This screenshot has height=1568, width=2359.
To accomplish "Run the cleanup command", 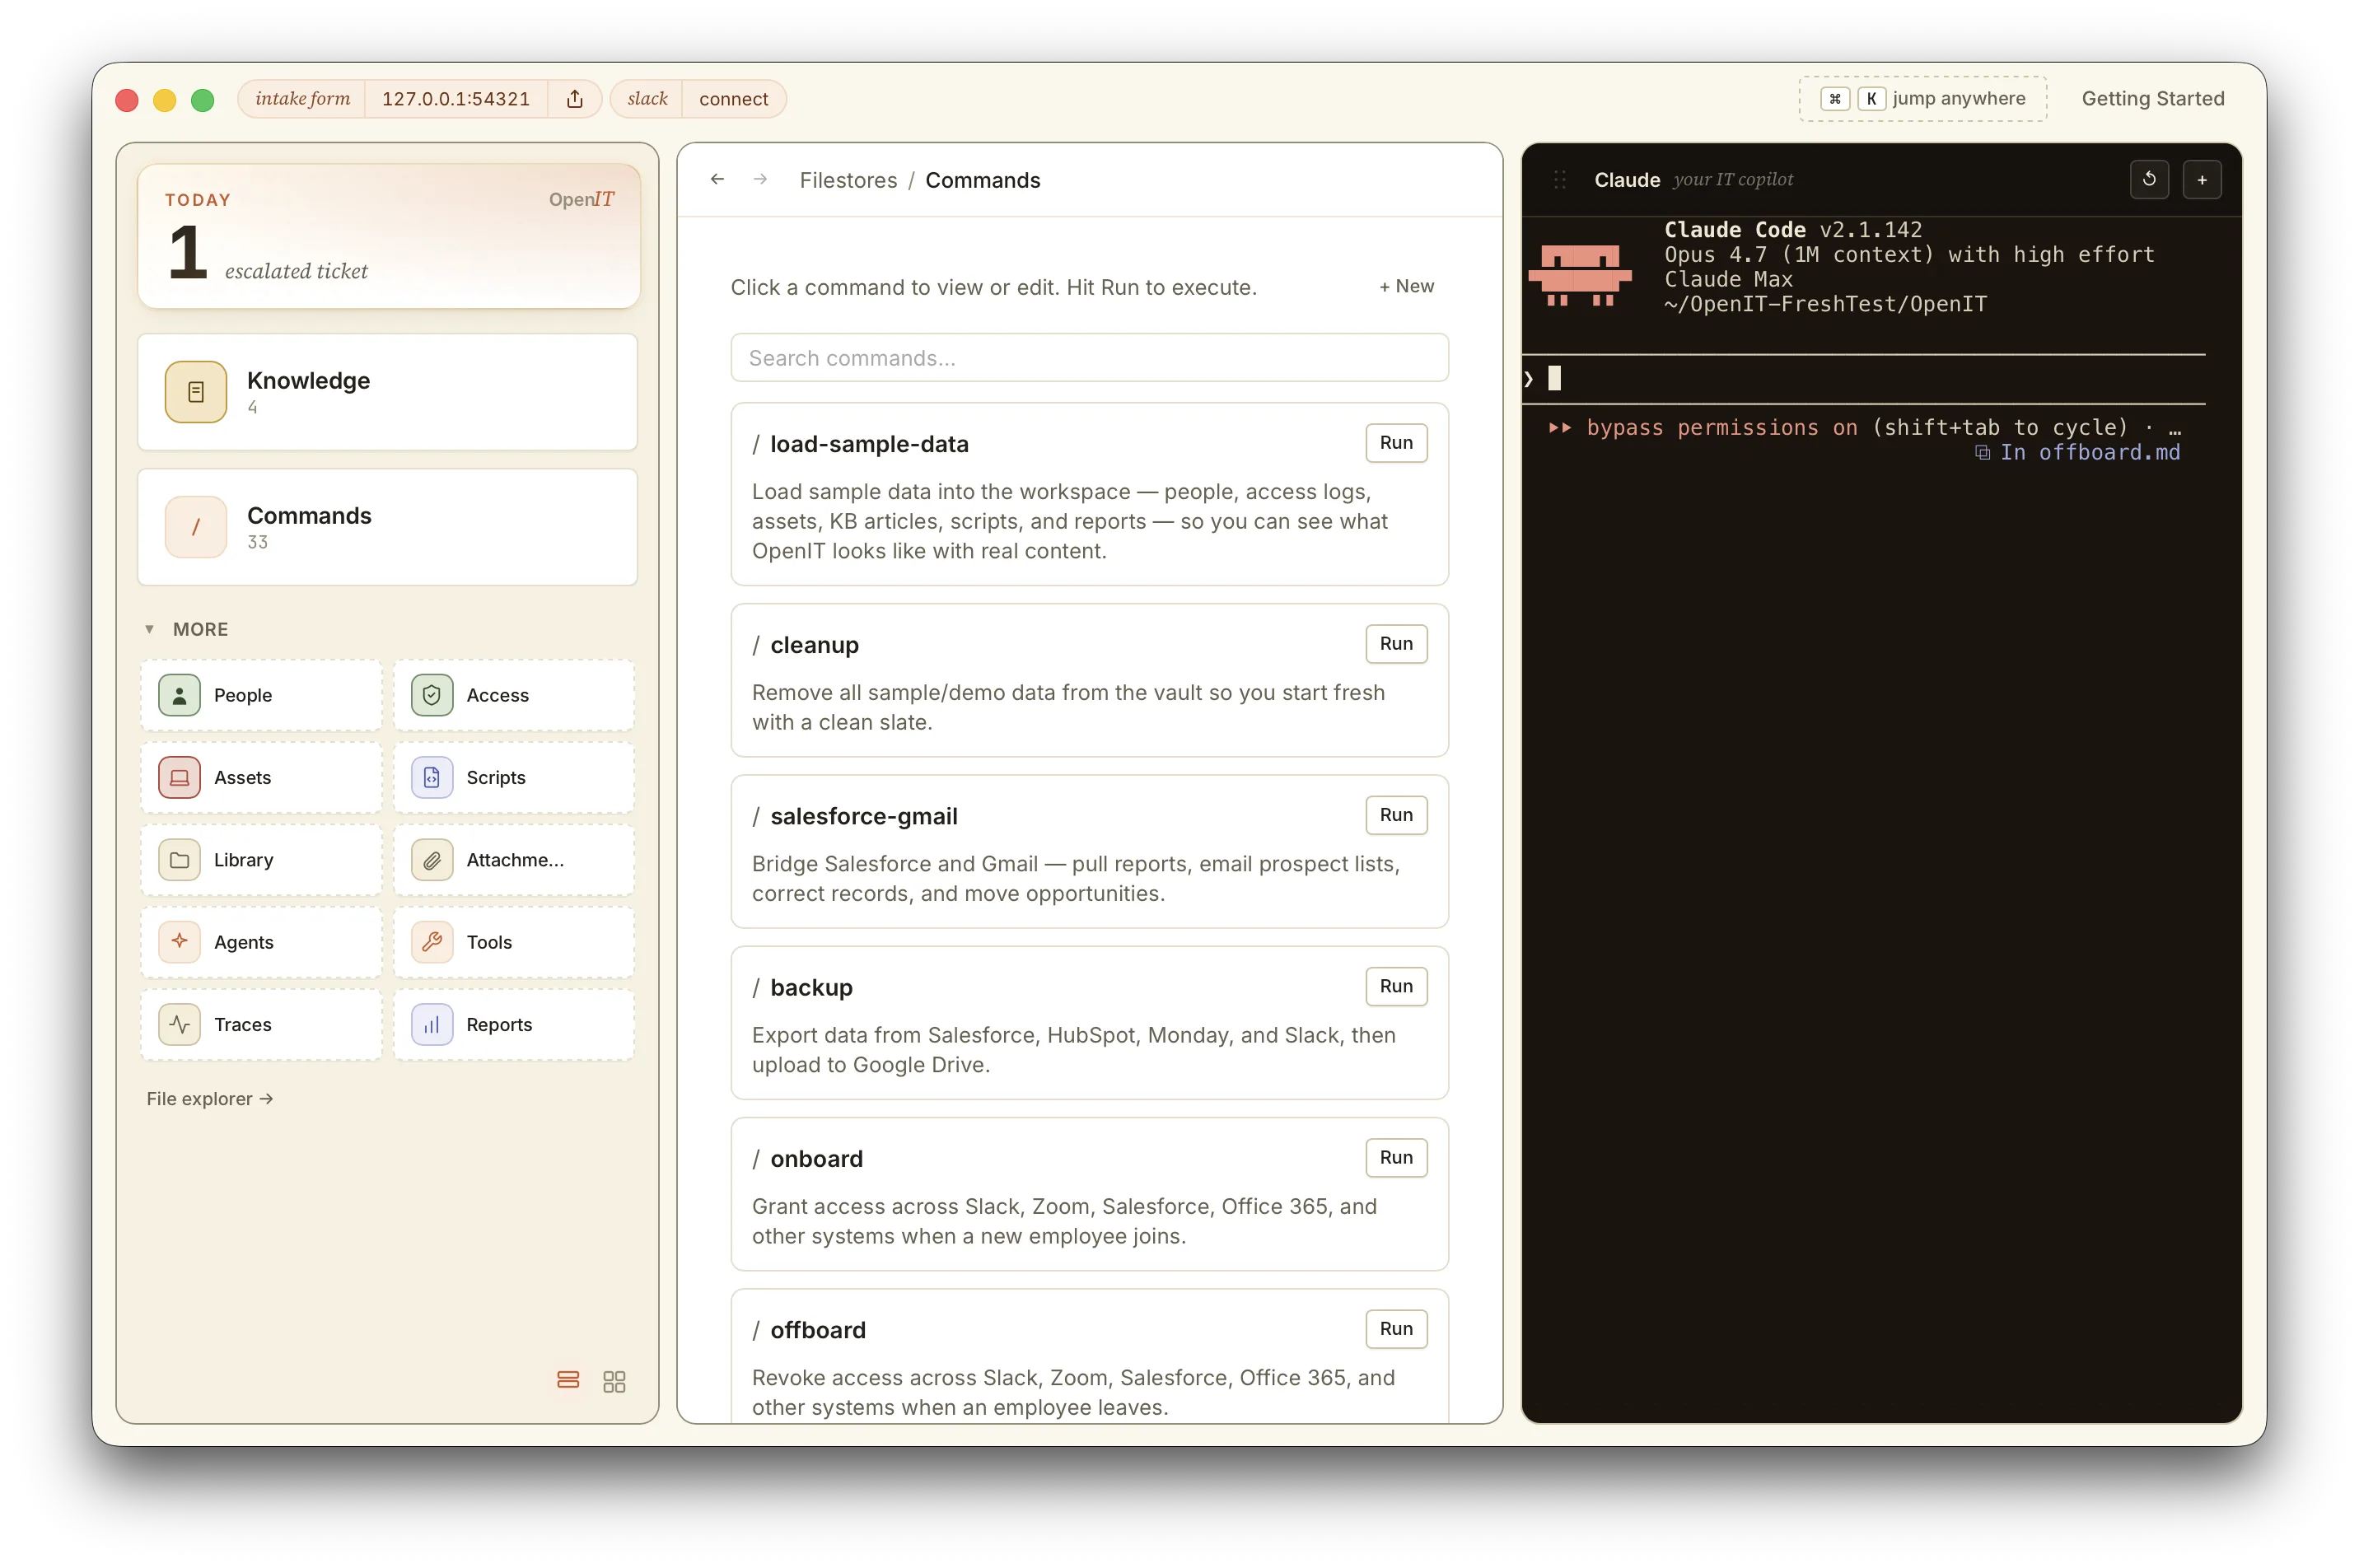I will pos(1396,643).
